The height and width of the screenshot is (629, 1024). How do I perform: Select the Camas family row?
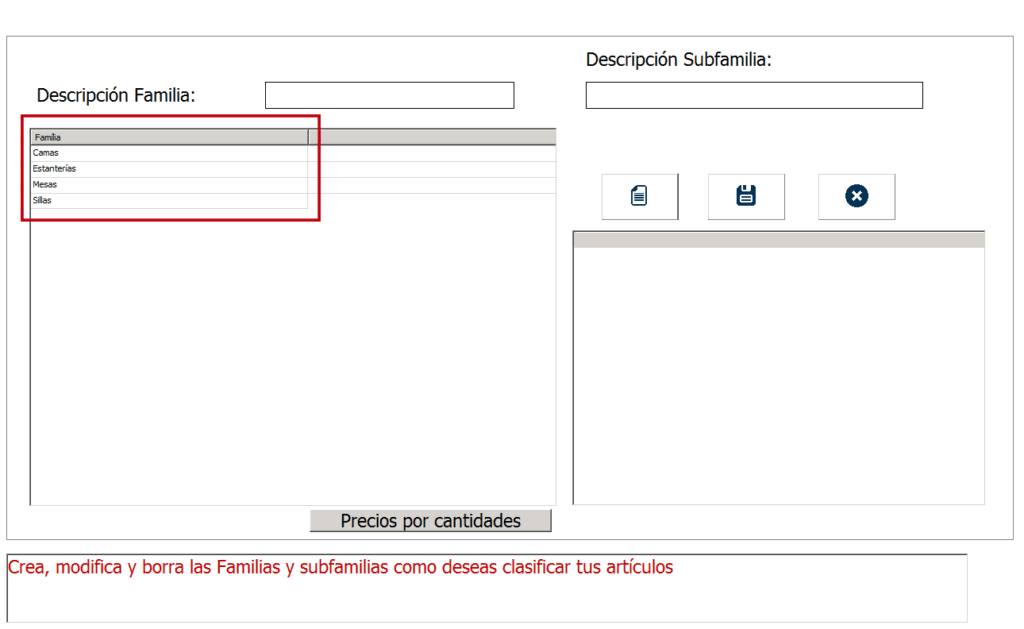point(168,153)
